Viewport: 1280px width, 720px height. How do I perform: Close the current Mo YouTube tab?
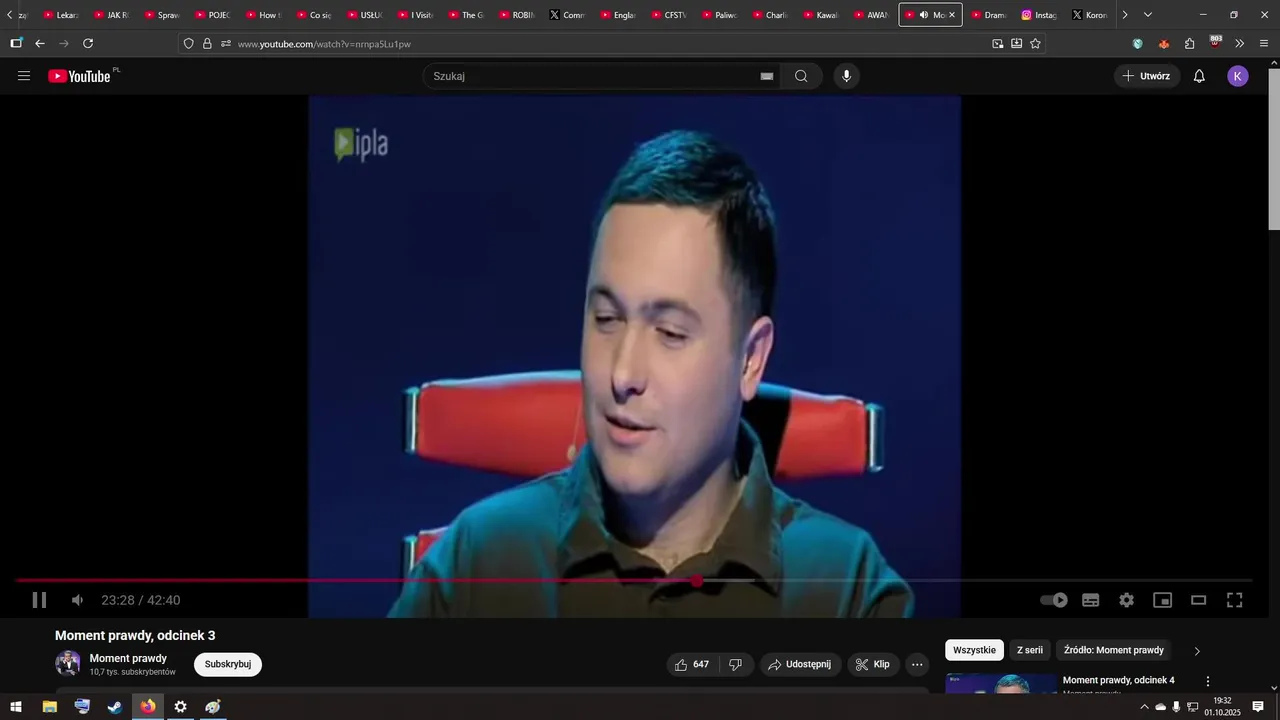click(x=952, y=15)
